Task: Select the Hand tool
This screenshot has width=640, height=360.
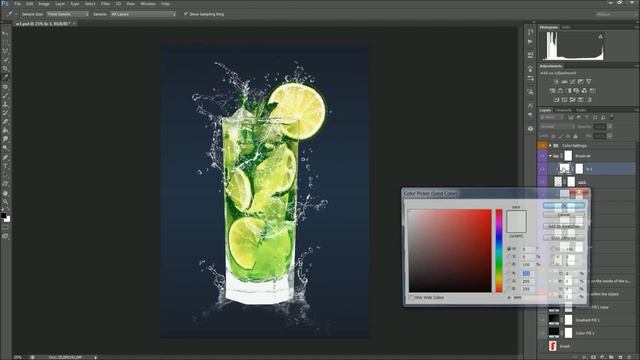Action: pyautogui.click(x=5, y=193)
